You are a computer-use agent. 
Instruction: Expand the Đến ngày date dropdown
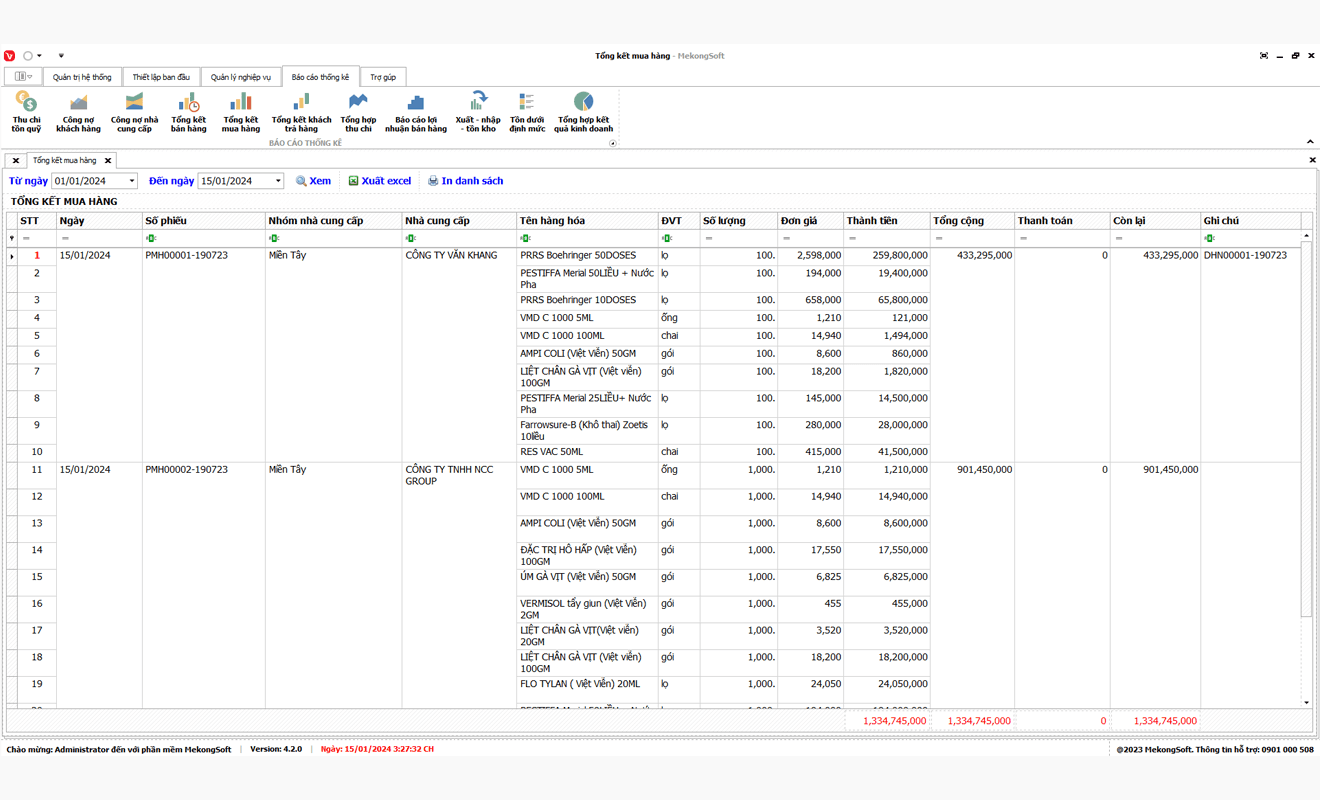click(278, 181)
